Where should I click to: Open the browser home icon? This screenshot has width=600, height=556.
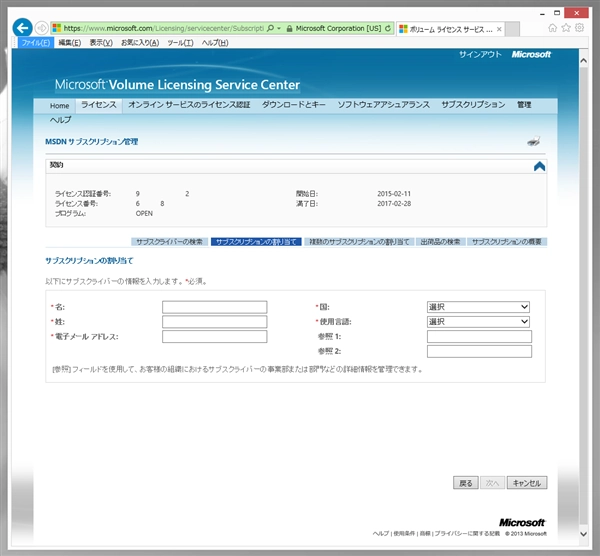552,28
